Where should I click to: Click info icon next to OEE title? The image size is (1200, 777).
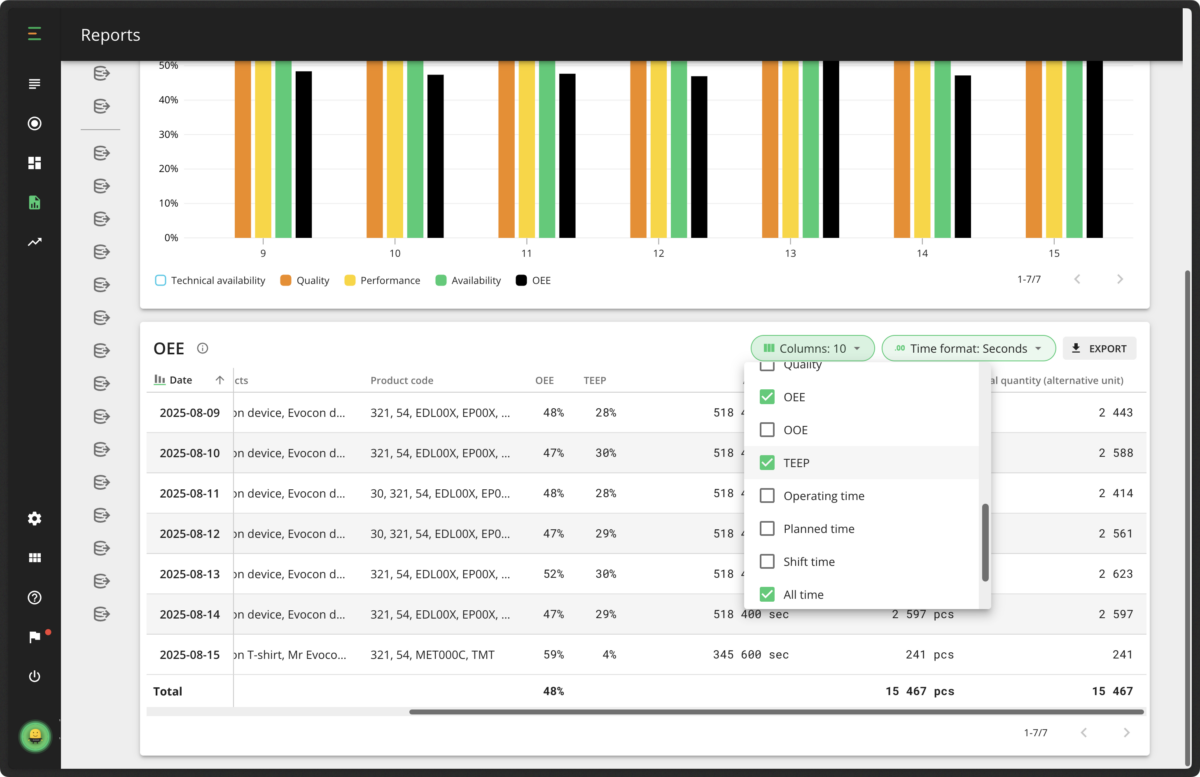click(x=203, y=349)
